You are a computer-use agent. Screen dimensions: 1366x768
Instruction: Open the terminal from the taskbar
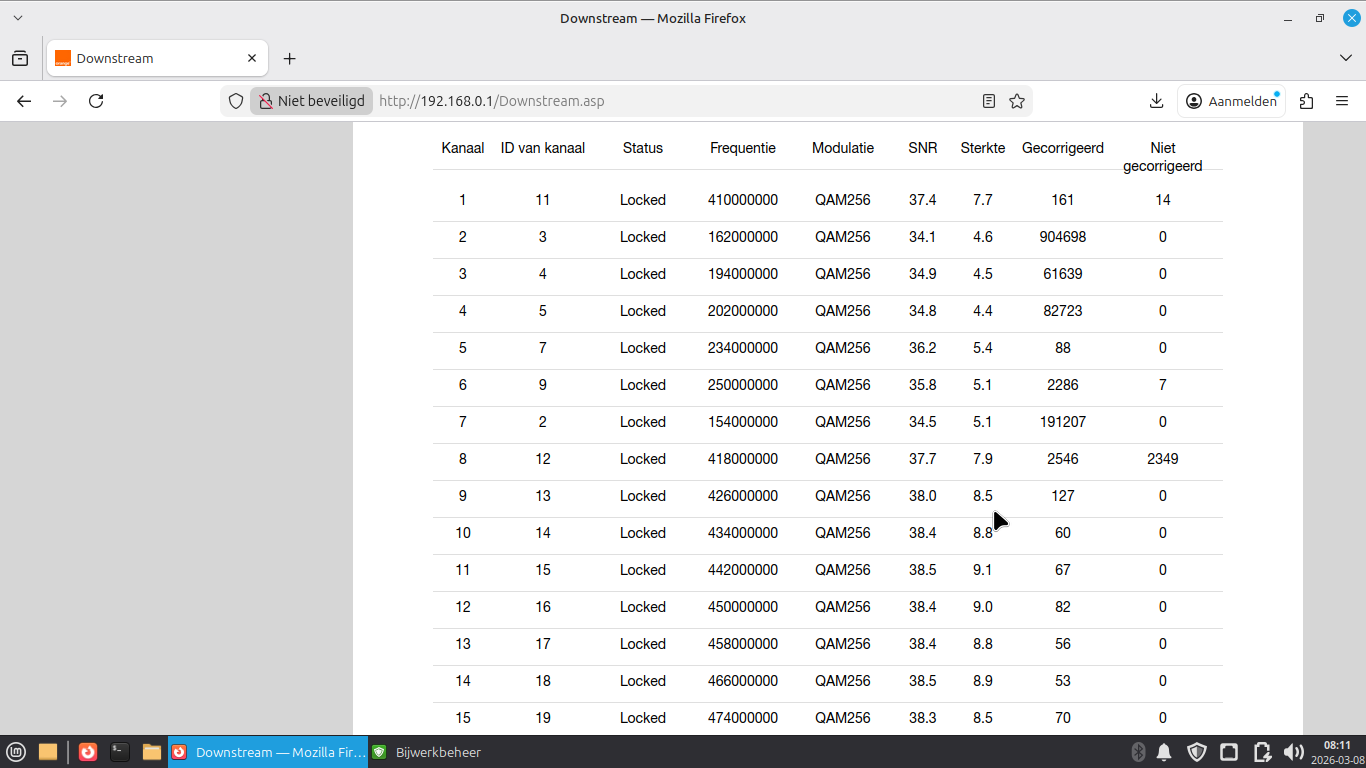click(120, 752)
